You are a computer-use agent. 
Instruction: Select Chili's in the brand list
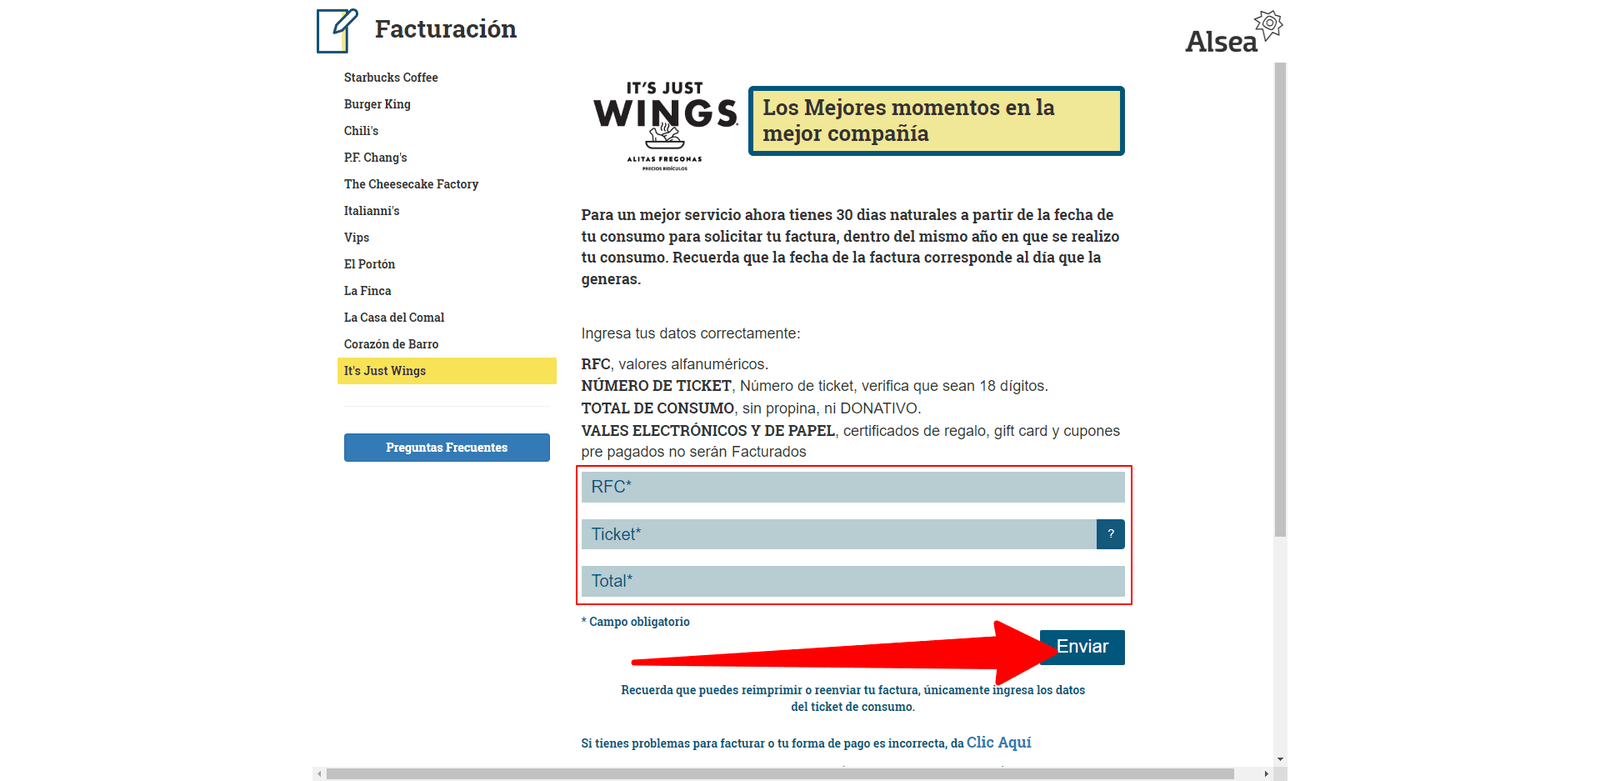[x=361, y=131]
